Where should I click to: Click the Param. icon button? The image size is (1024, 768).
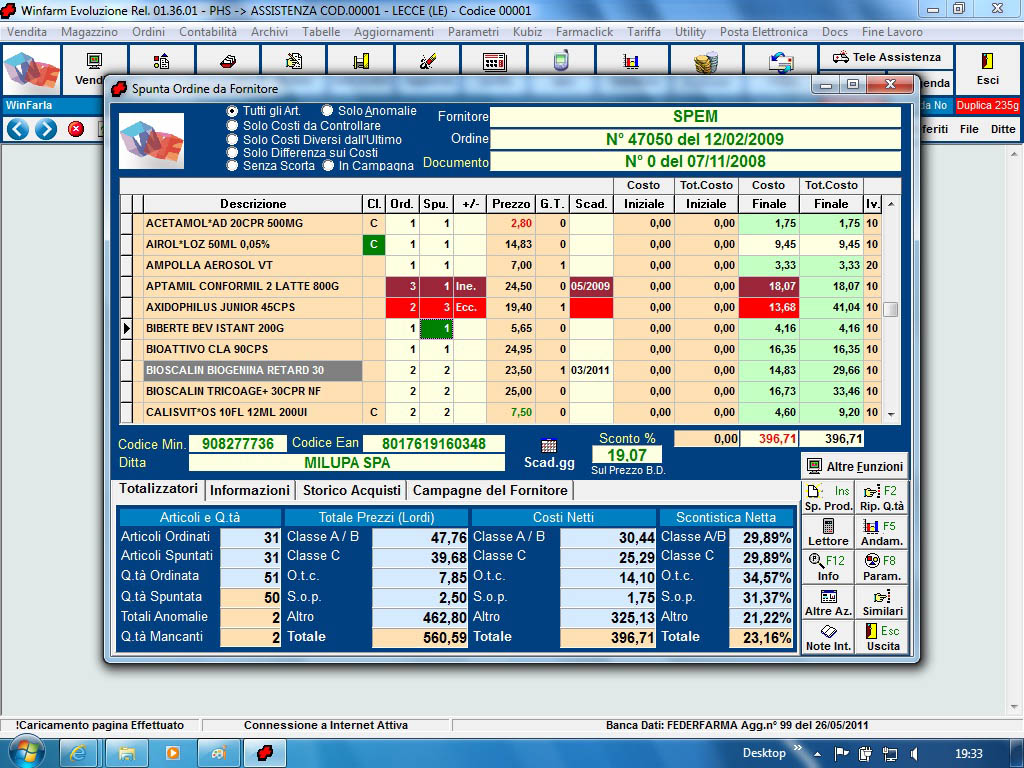click(881, 567)
